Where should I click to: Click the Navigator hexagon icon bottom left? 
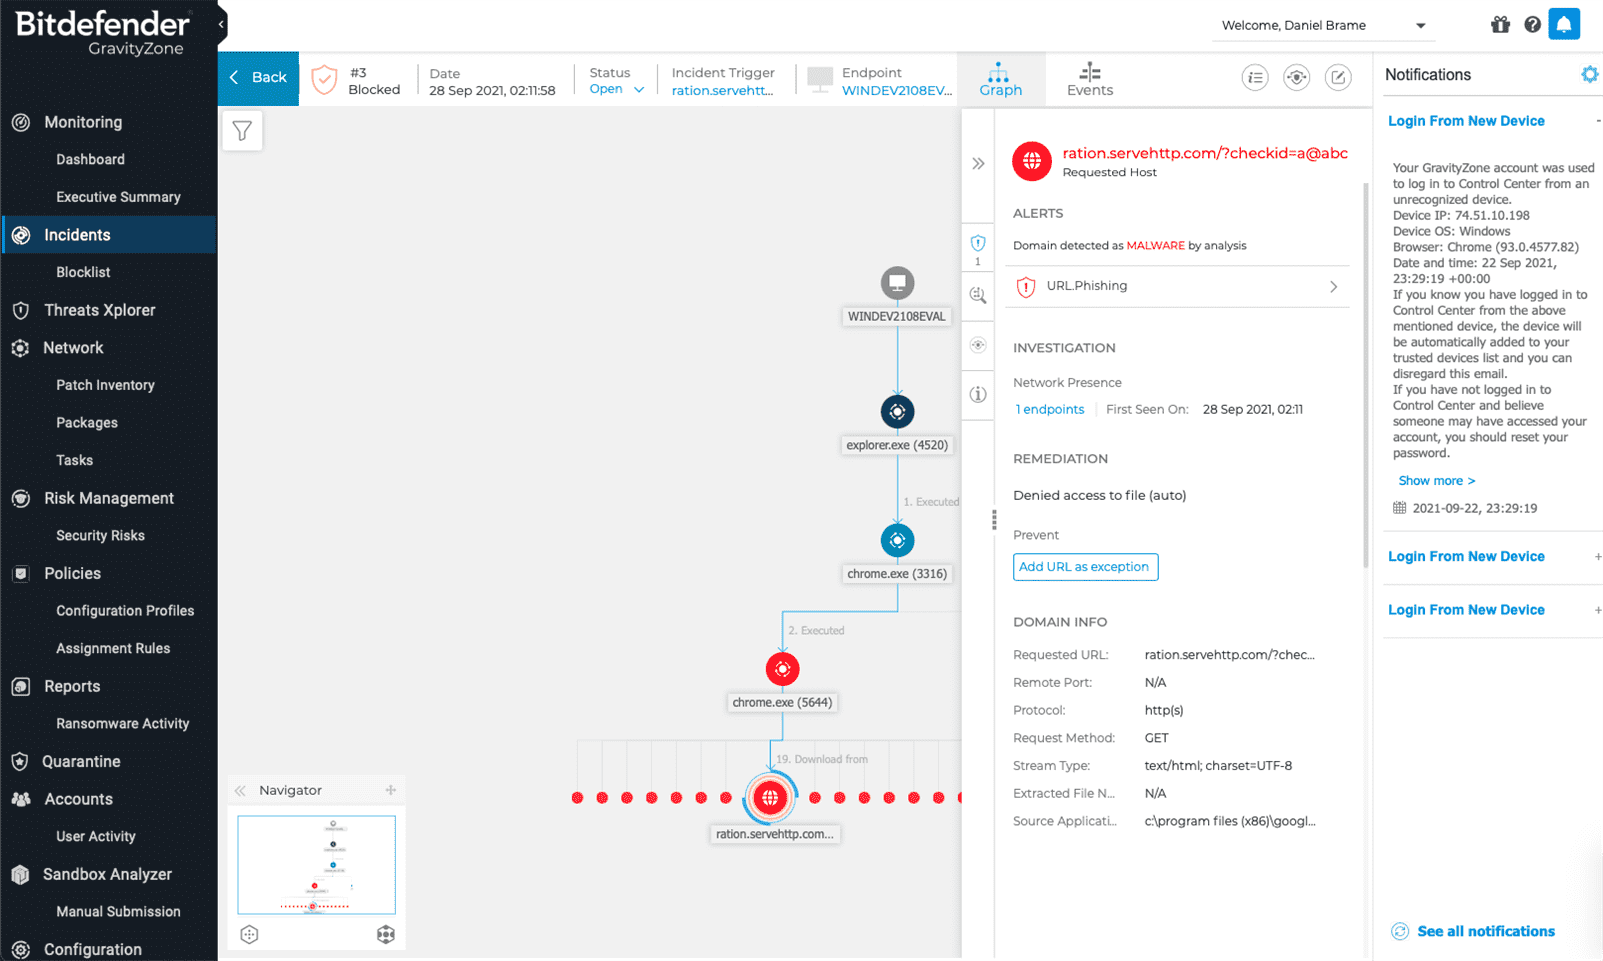click(x=249, y=934)
